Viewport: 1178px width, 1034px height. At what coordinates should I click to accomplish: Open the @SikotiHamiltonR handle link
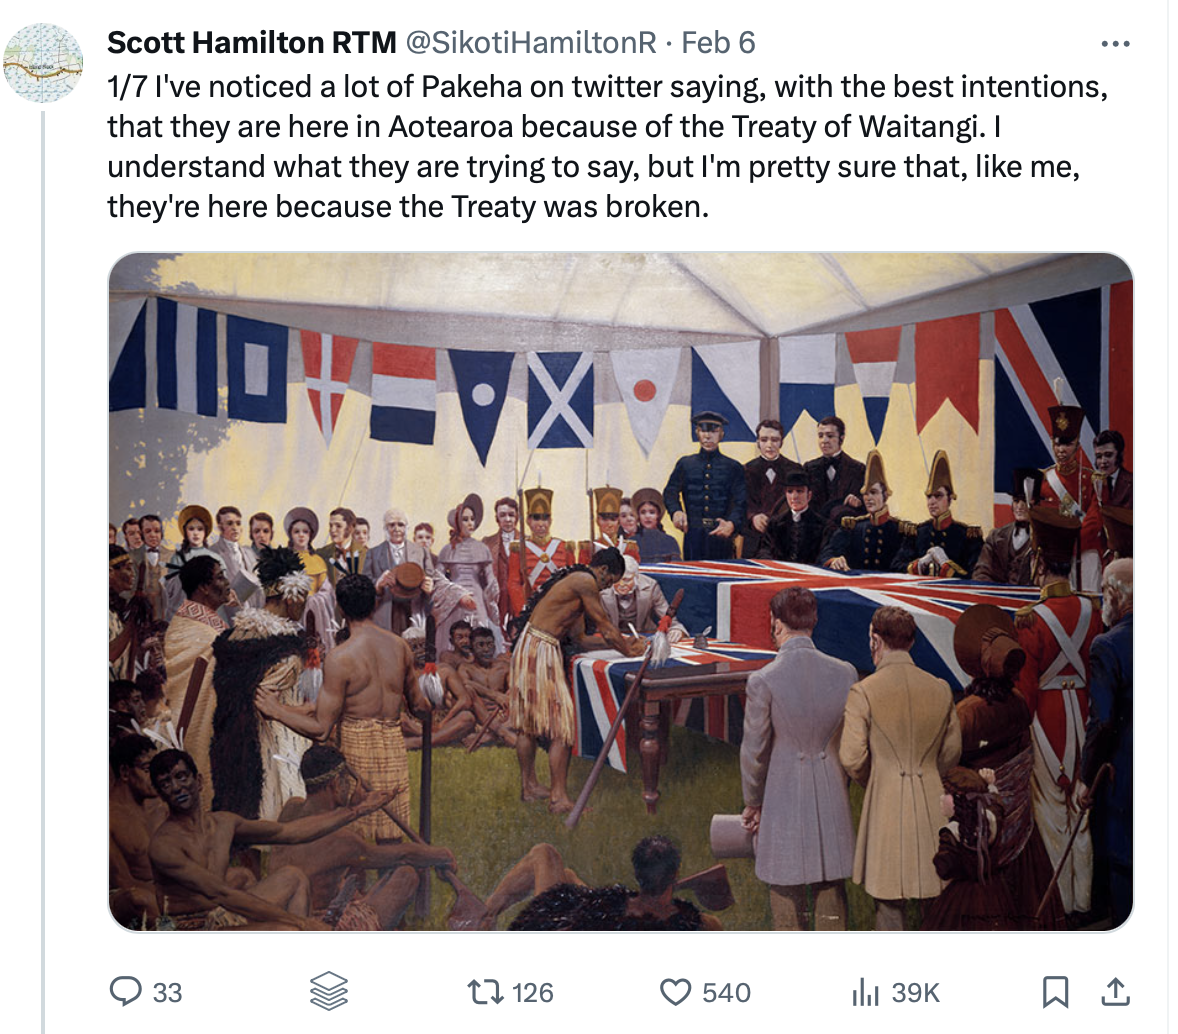(x=532, y=43)
